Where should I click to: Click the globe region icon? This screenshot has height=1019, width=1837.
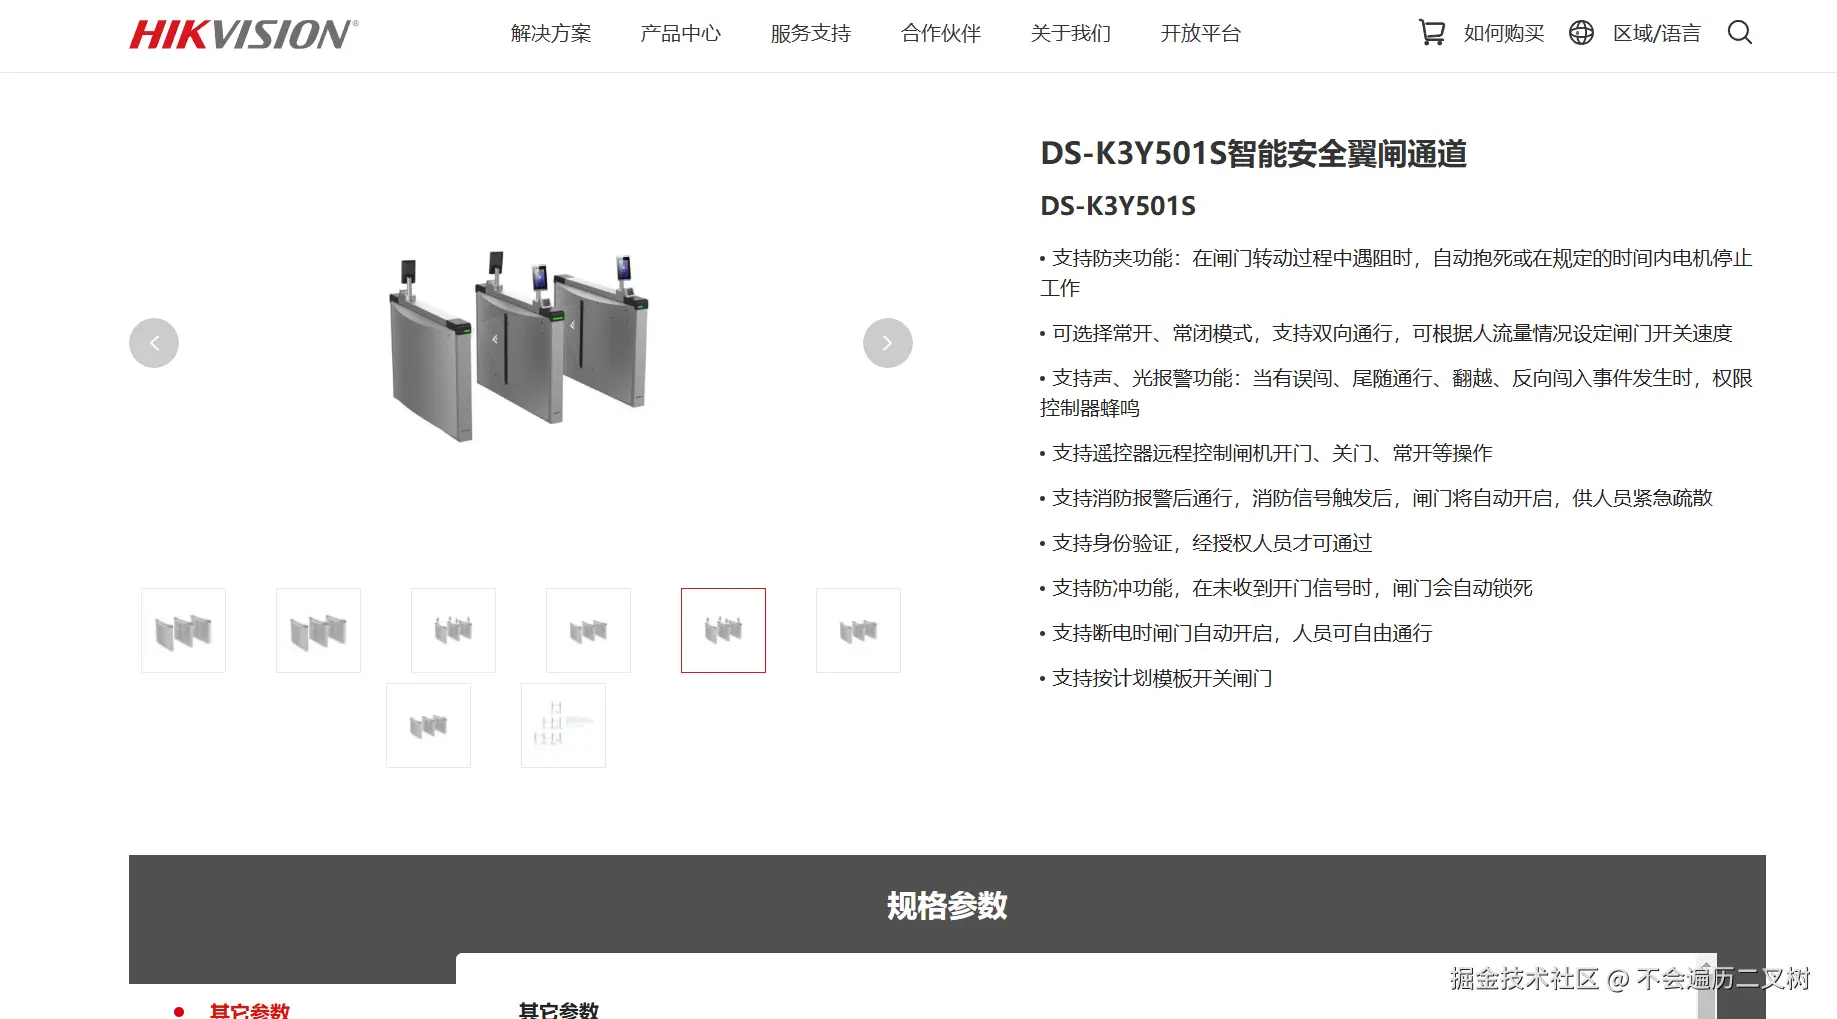pyautogui.click(x=1581, y=33)
